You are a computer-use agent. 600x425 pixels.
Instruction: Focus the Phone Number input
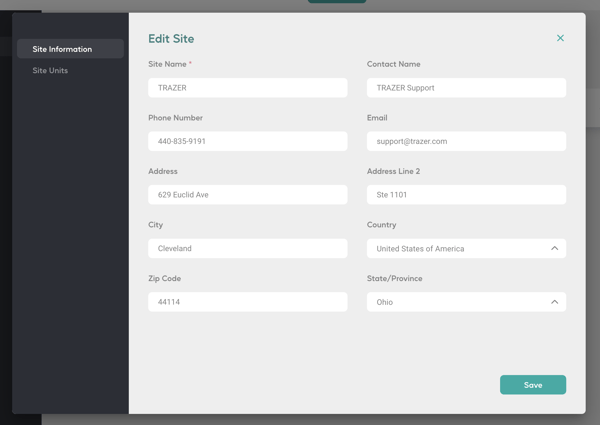pos(248,141)
